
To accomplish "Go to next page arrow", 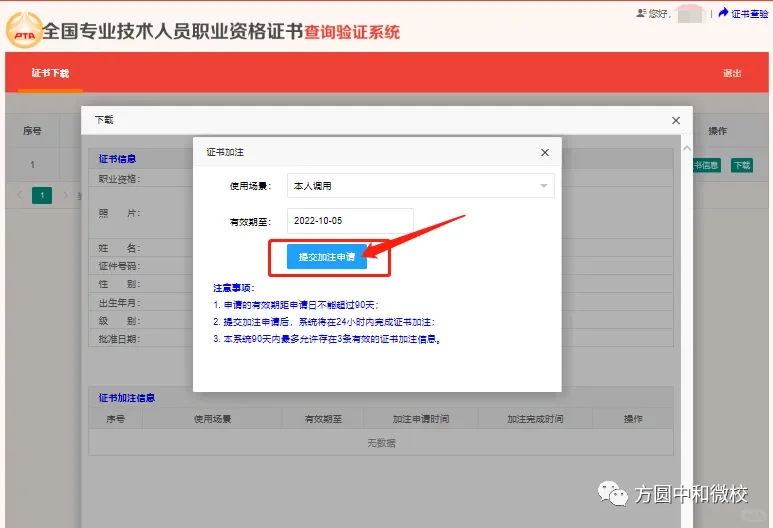I will click(x=65, y=195).
